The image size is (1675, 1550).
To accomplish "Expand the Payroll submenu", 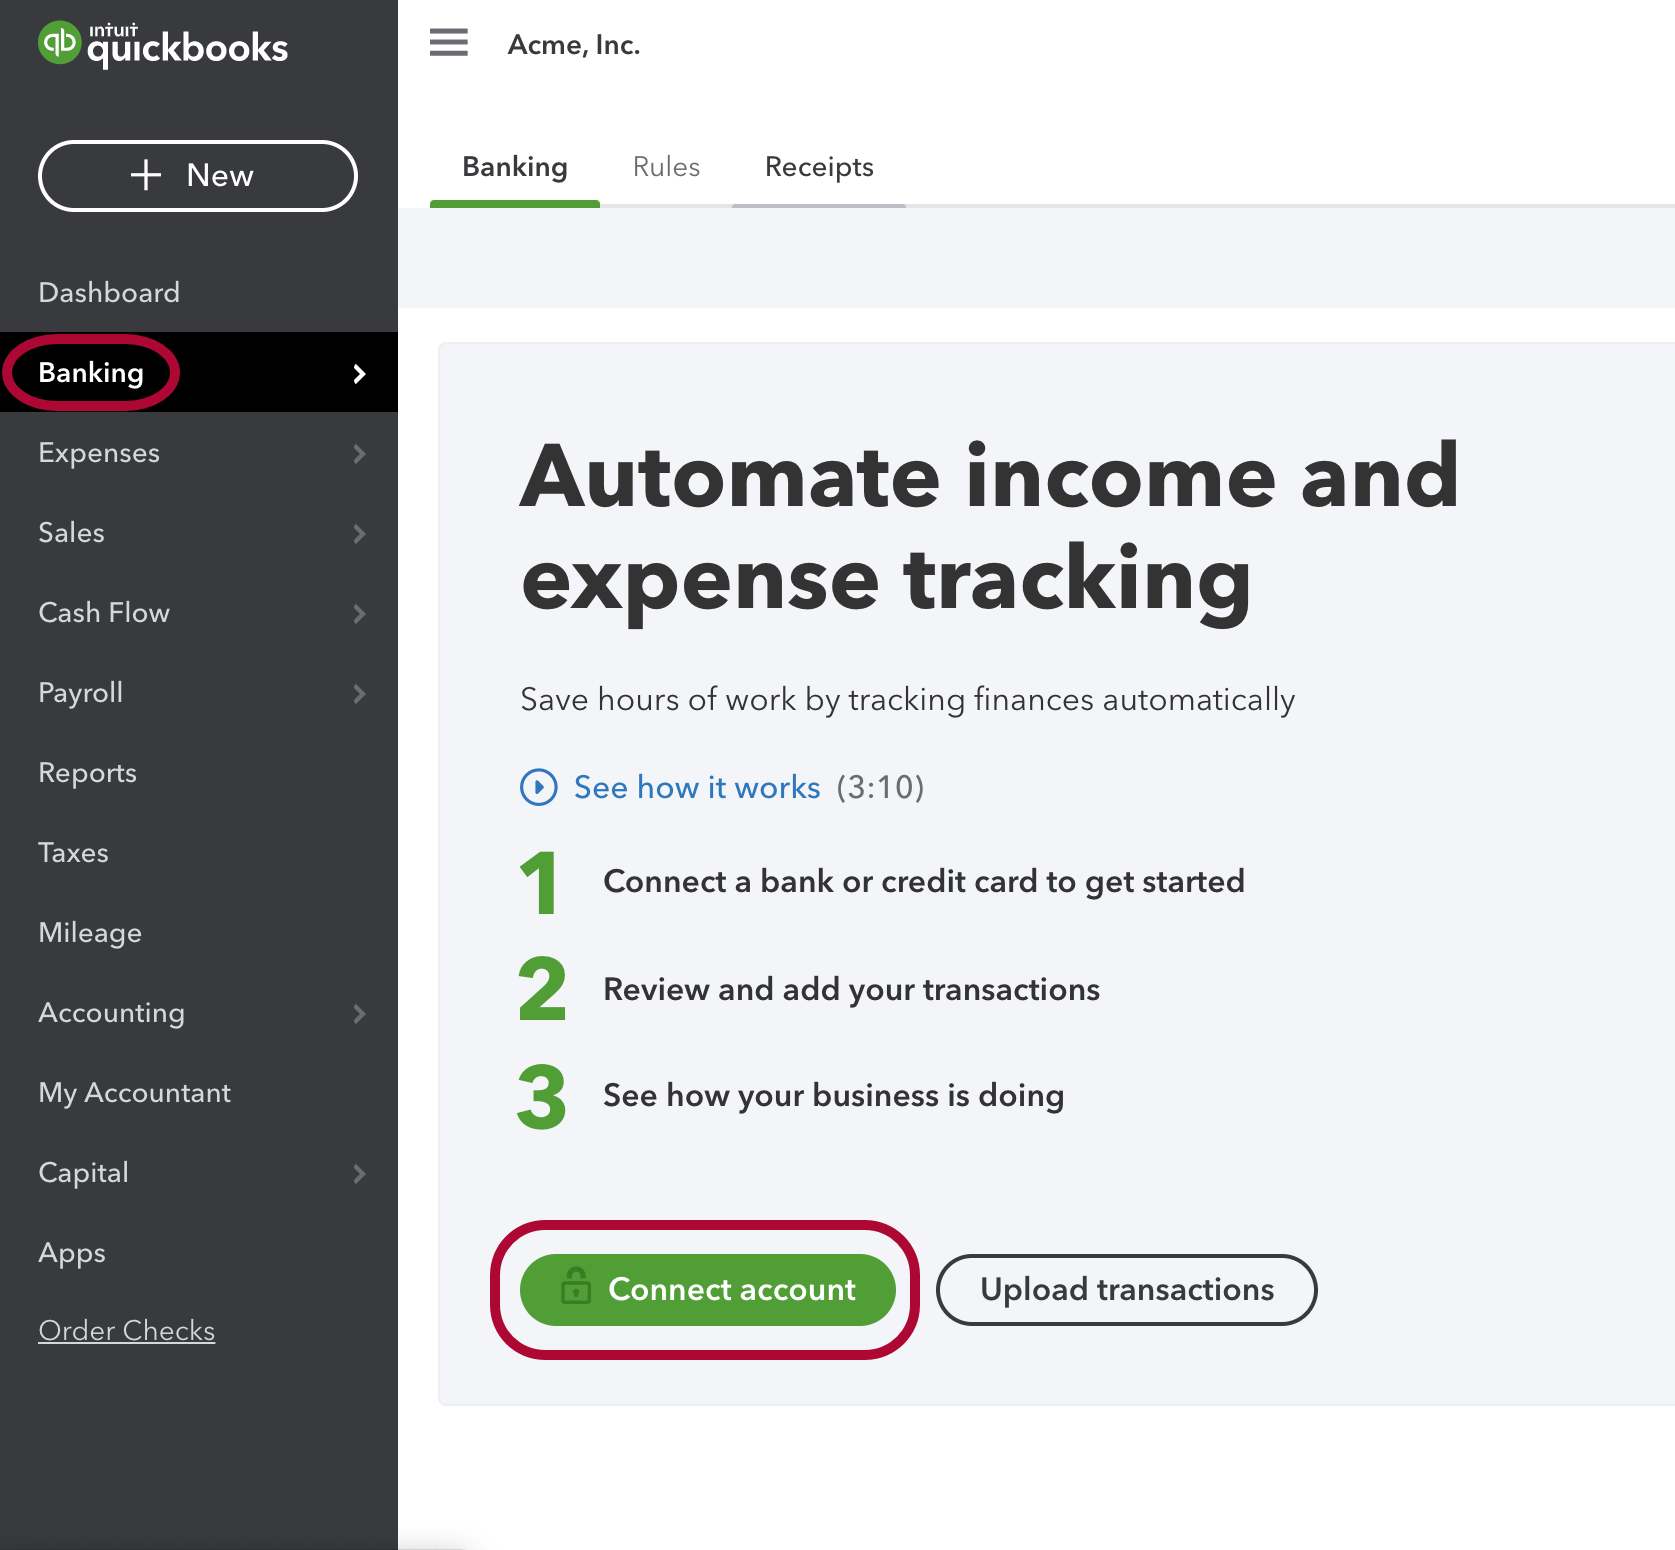I will [x=358, y=693].
